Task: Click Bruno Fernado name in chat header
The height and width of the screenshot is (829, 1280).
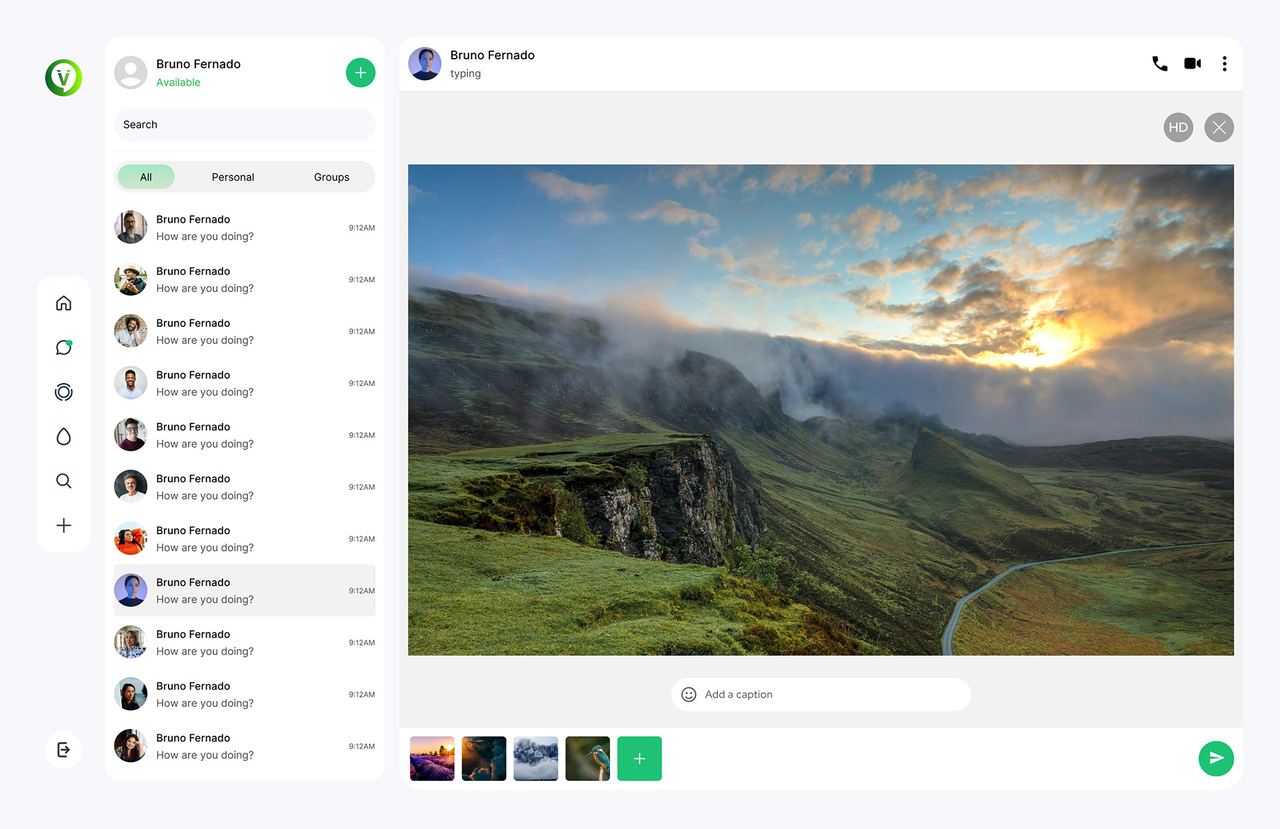Action: pyautogui.click(x=492, y=55)
